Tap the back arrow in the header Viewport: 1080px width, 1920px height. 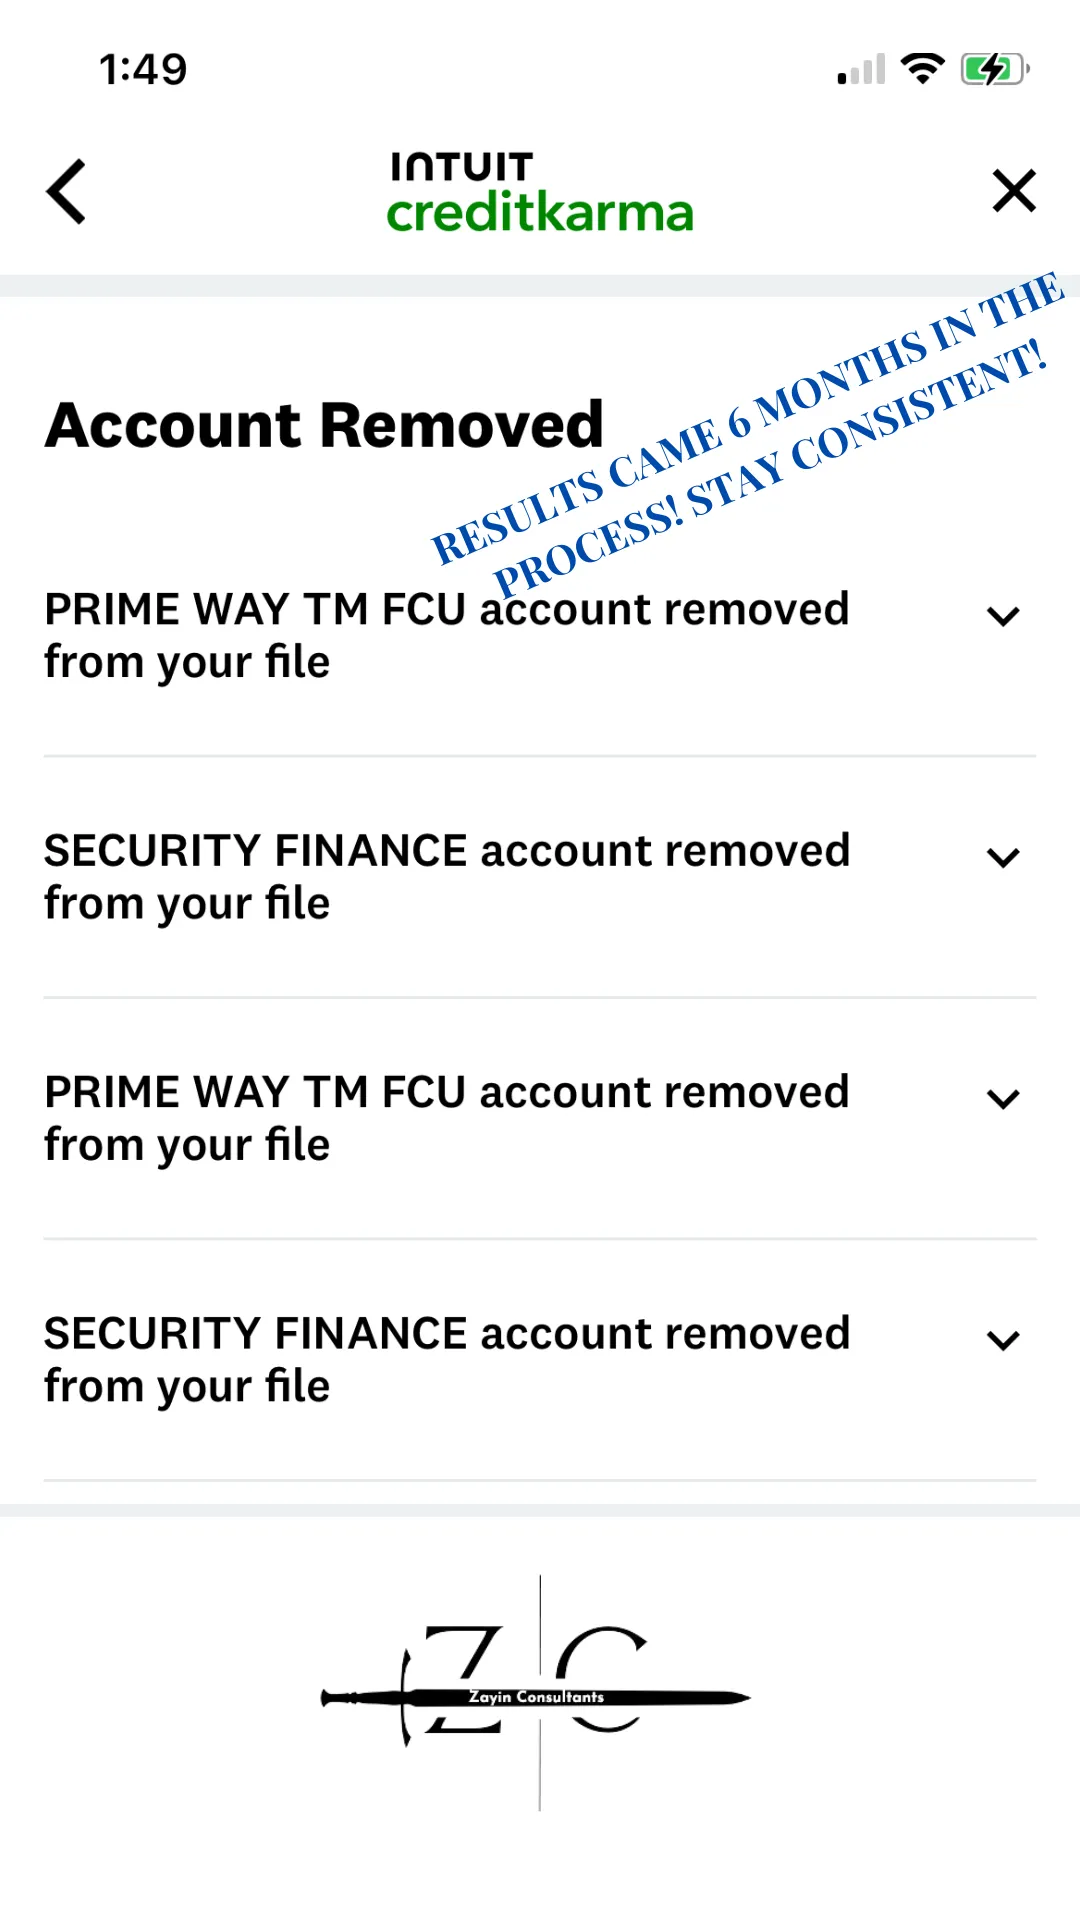click(x=67, y=191)
